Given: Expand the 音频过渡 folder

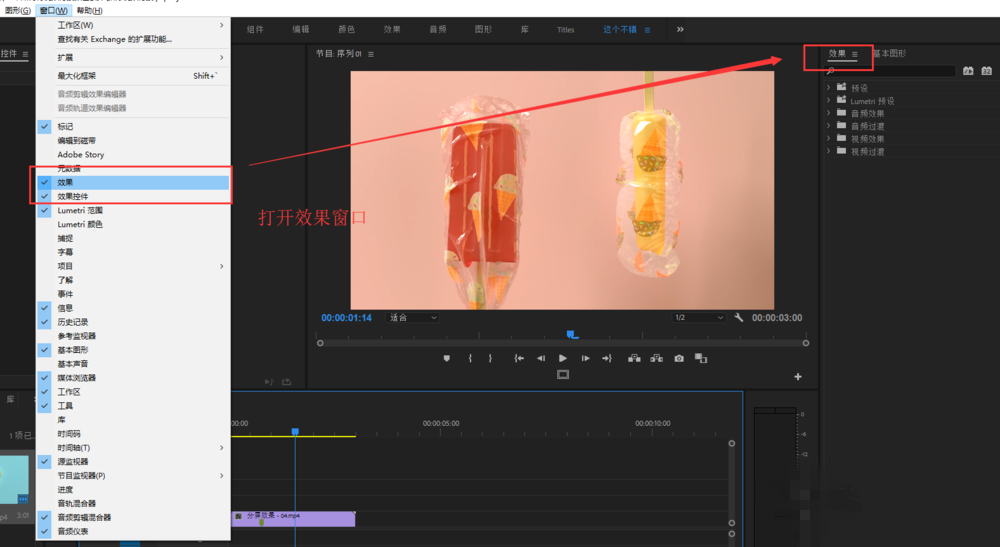Looking at the screenshot, I should point(828,126).
